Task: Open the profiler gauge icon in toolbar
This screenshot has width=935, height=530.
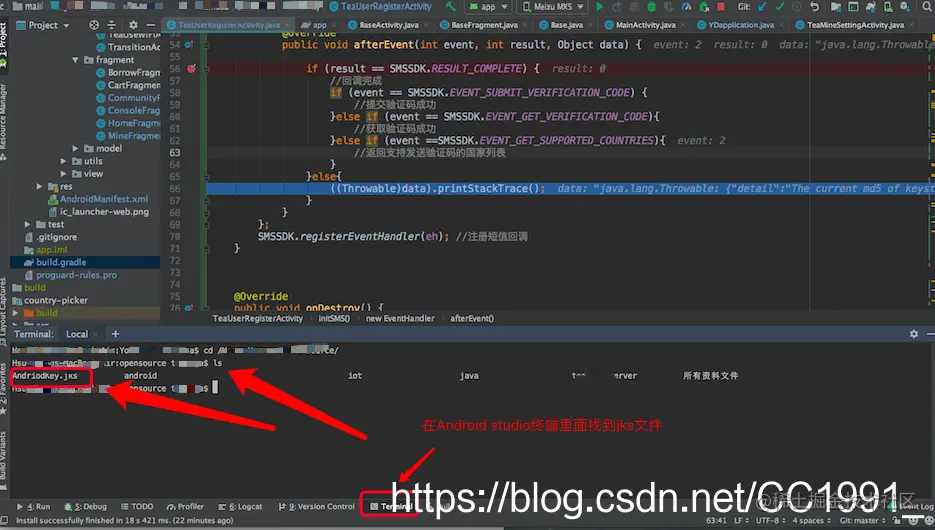Action: click(x=686, y=7)
